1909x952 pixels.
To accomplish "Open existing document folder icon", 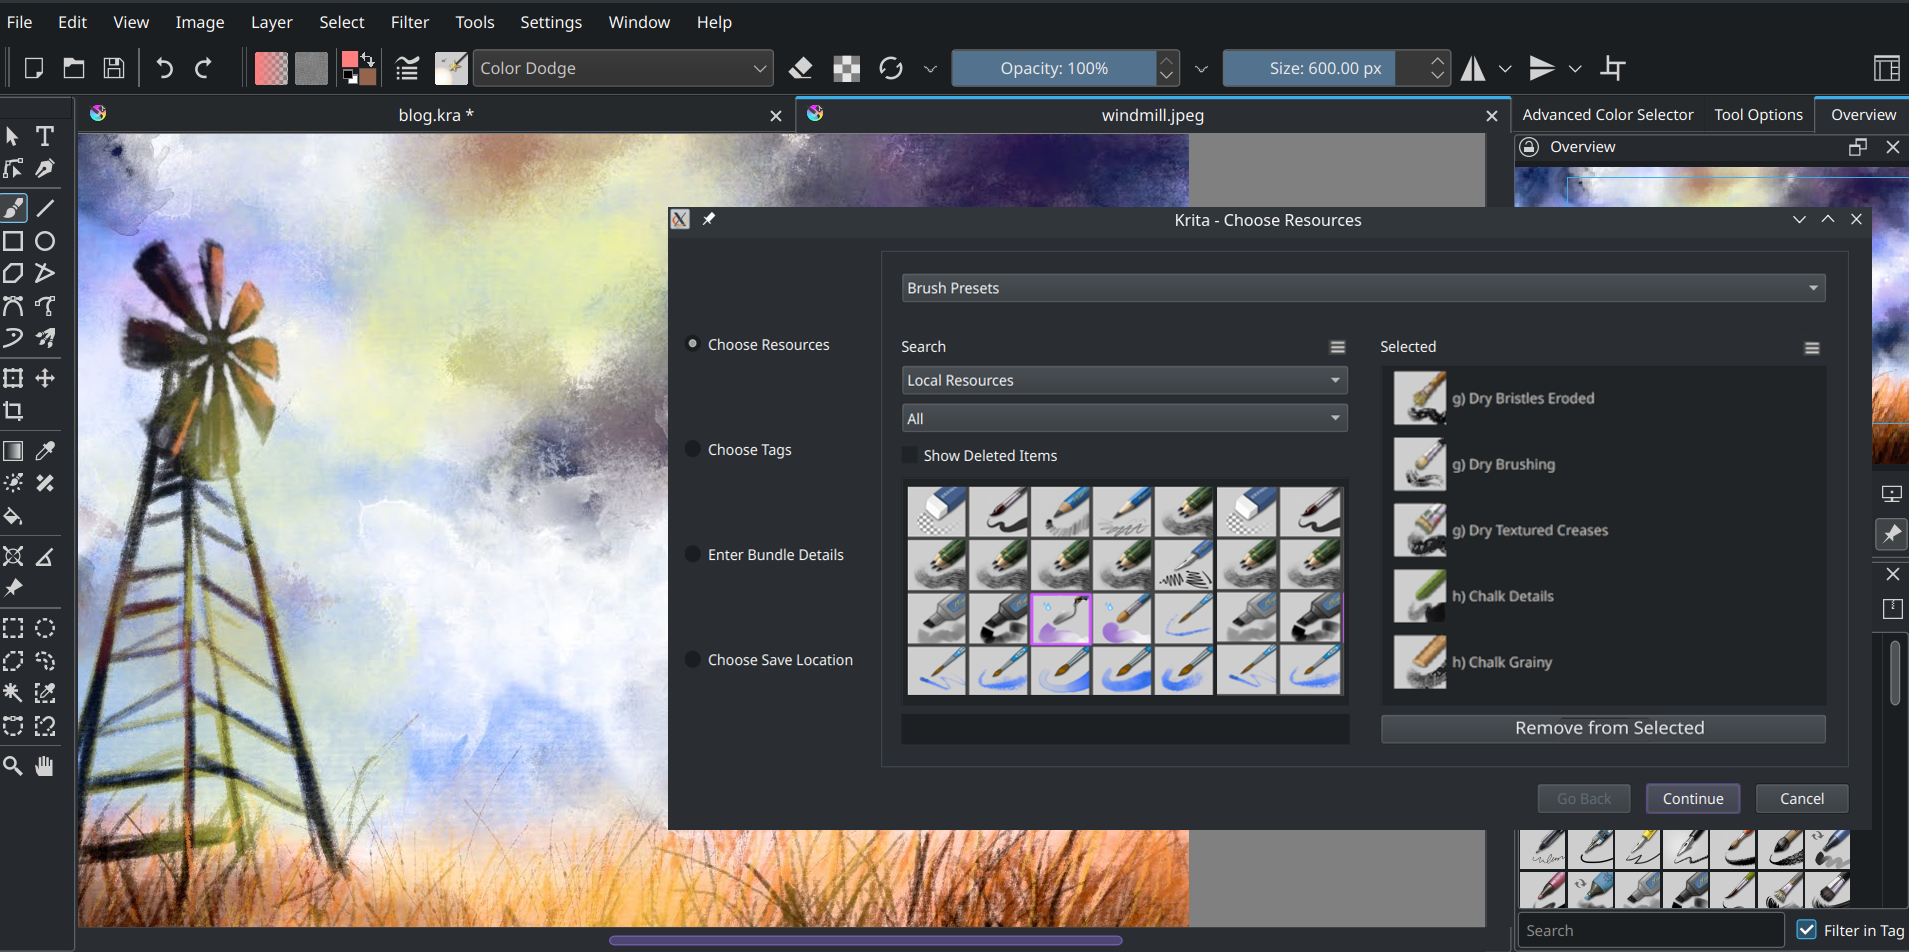I will 74,68.
